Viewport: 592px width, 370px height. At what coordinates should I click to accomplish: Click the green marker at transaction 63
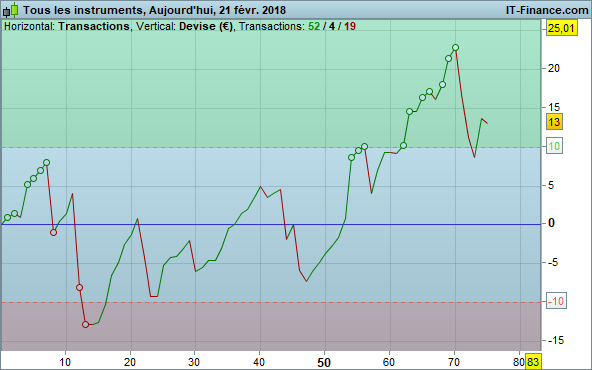410,111
